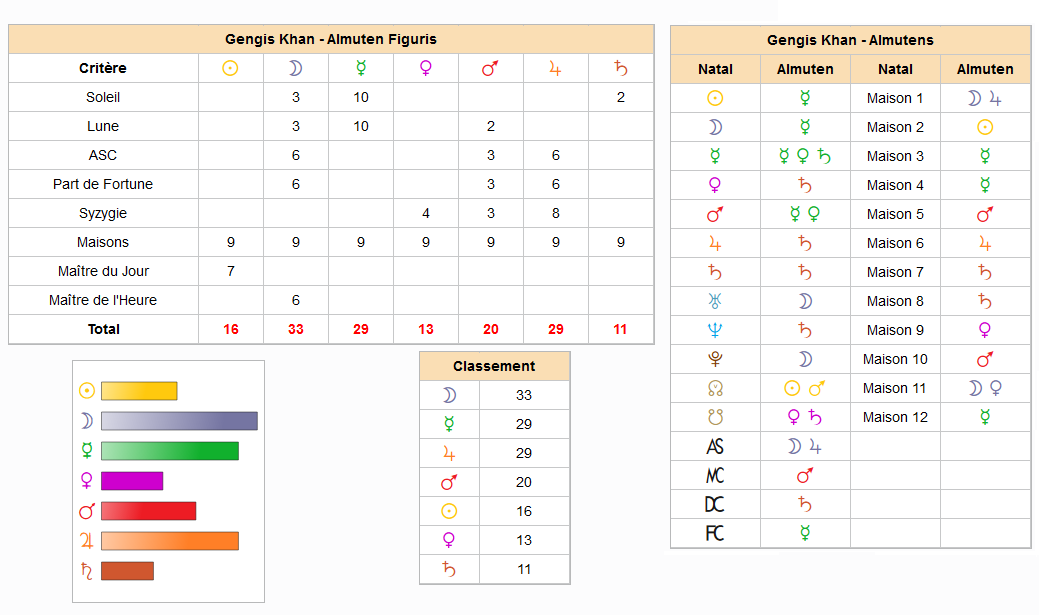This screenshot has width=1039, height=615.
Task: Click the 'Maisons' row label
Action: (x=103, y=243)
